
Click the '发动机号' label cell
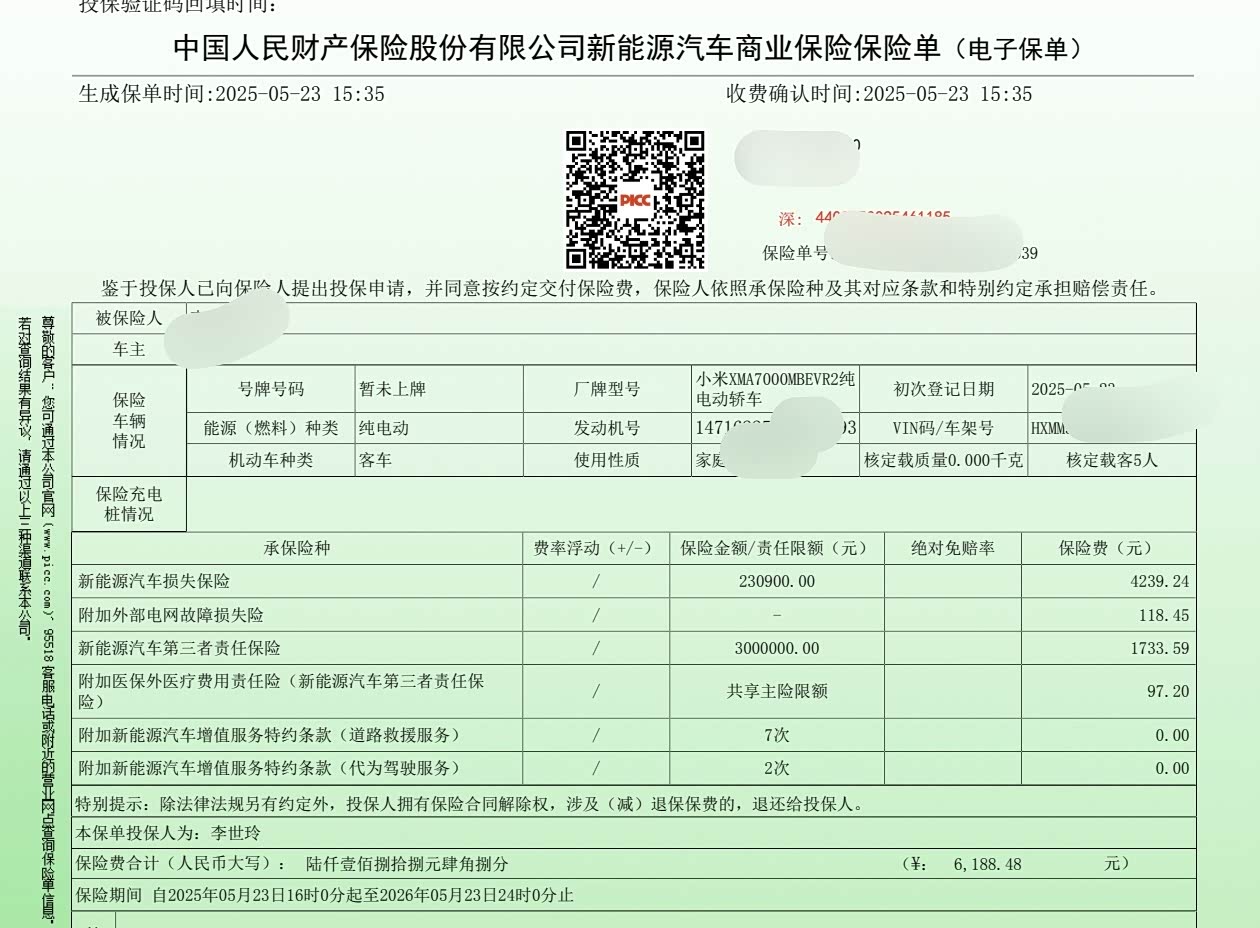[607, 428]
